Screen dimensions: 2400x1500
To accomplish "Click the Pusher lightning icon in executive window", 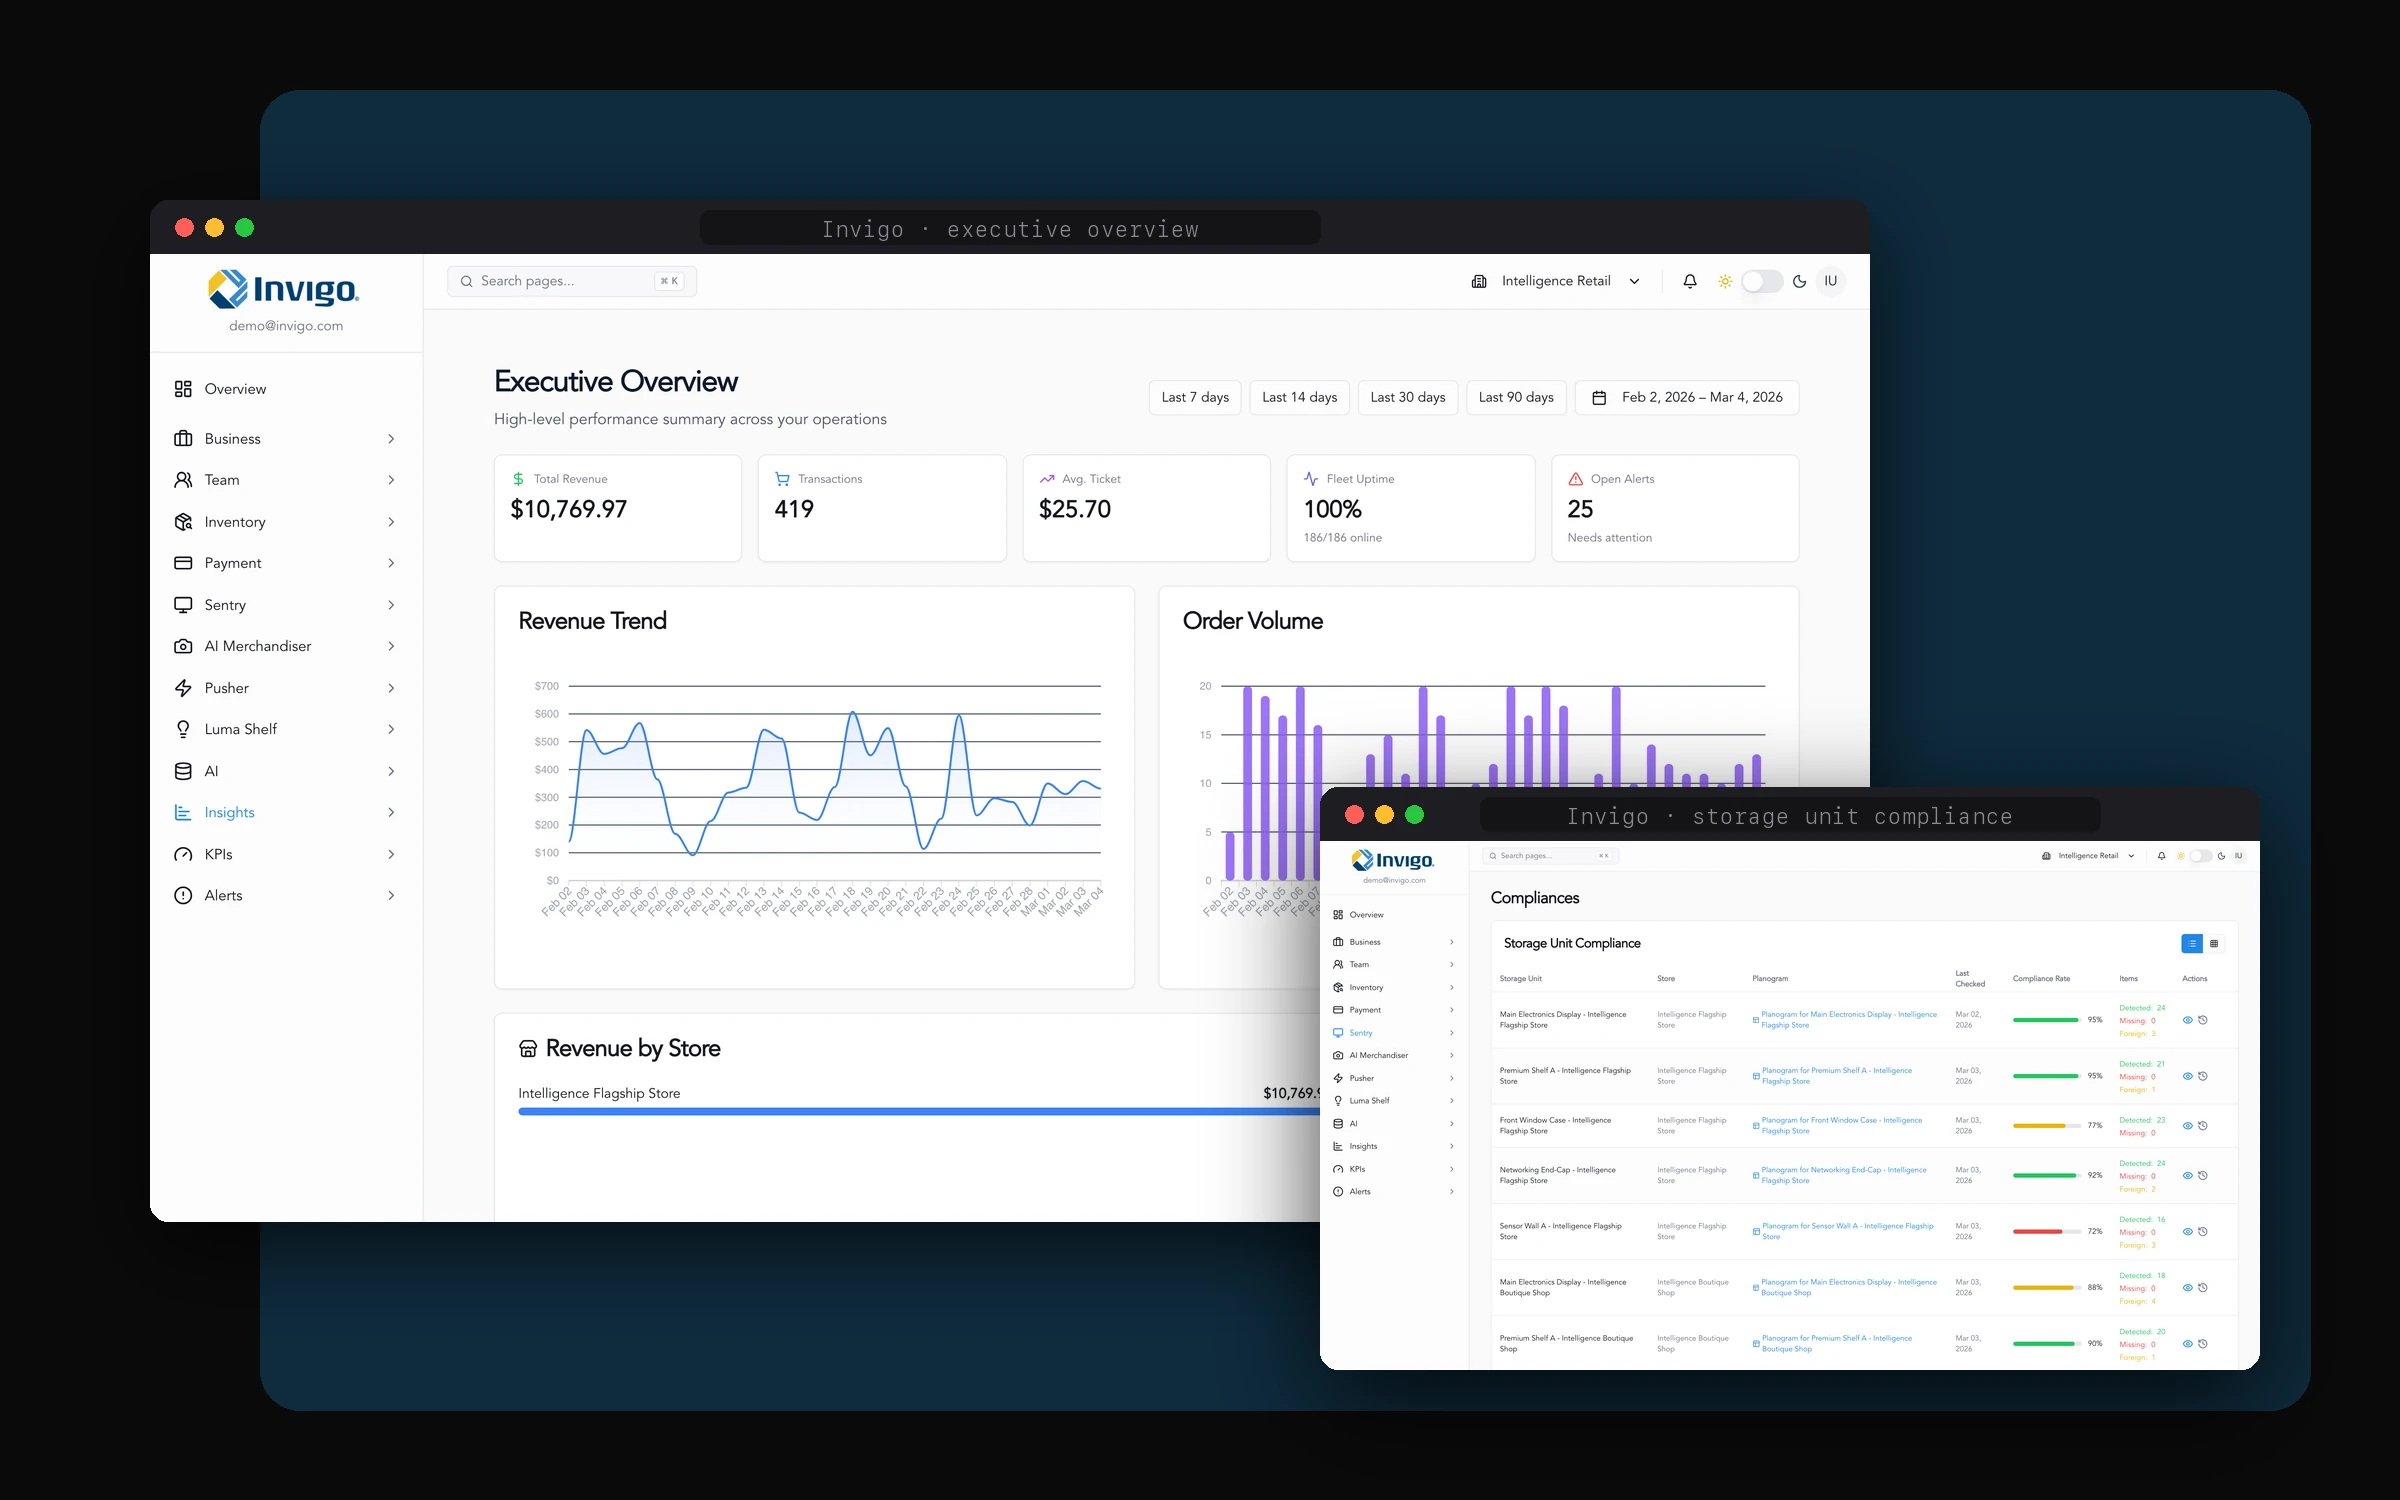I will click(x=183, y=688).
